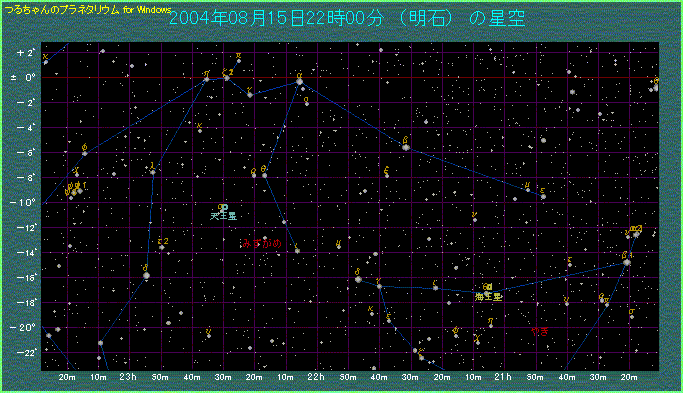
Task: Select the bright β star near the -6° line
Action: (x=406, y=147)
